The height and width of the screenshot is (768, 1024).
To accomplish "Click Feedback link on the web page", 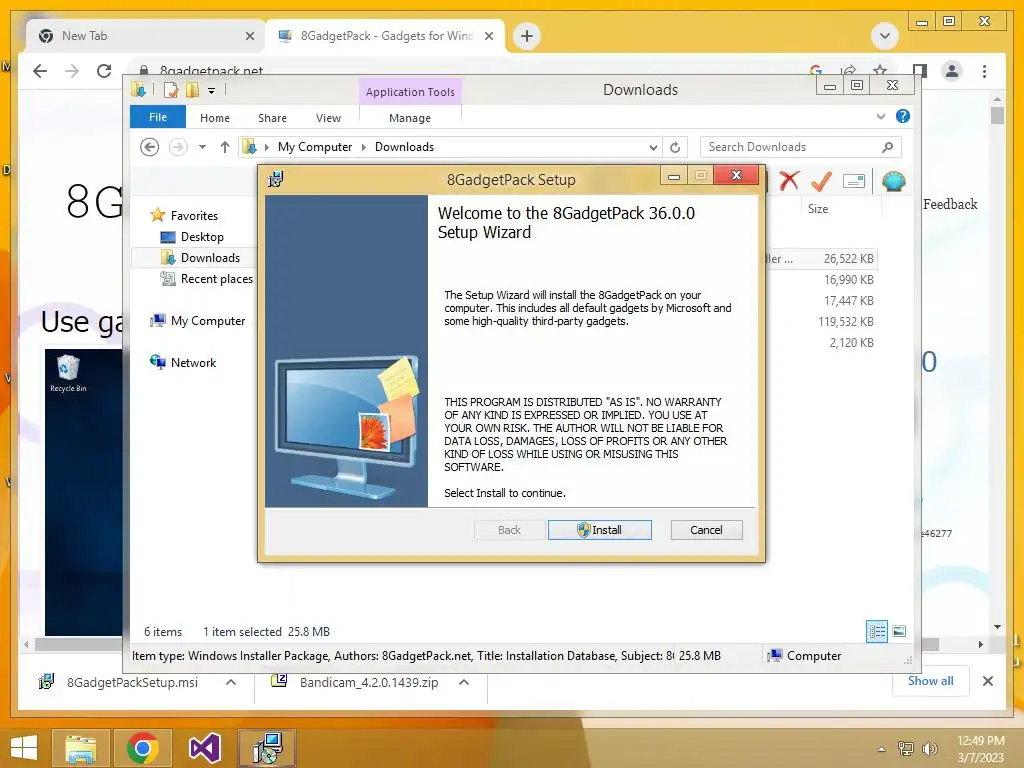I will point(950,204).
